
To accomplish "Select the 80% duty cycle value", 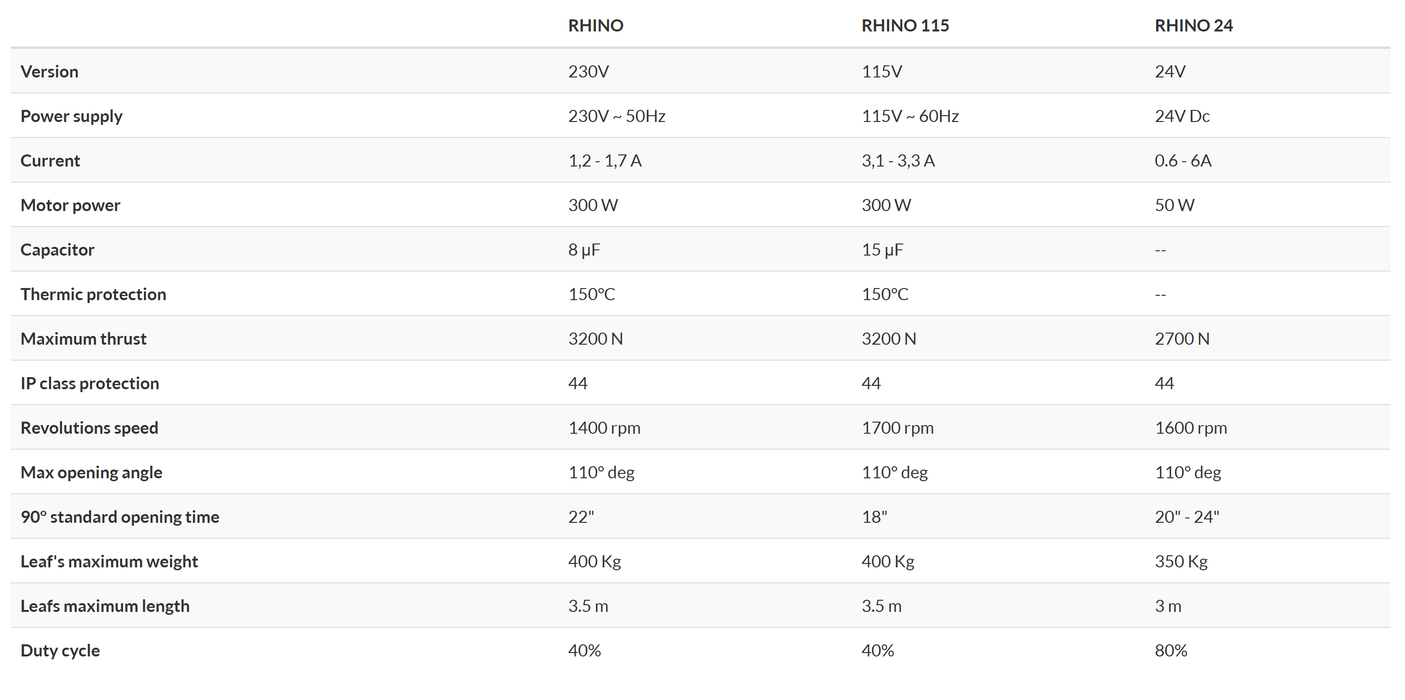I will pos(1171,650).
